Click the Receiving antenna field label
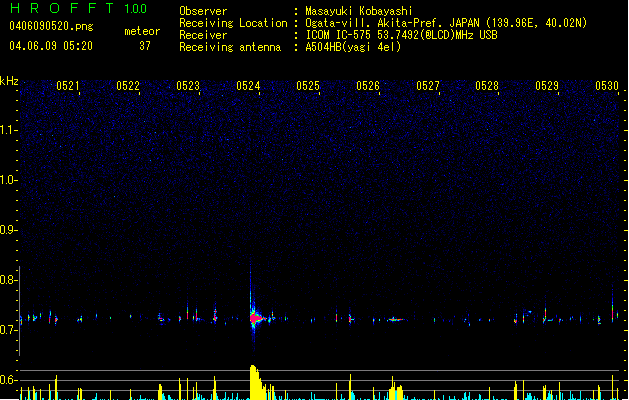This screenshot has height=400, width=629. click(230, 47)
